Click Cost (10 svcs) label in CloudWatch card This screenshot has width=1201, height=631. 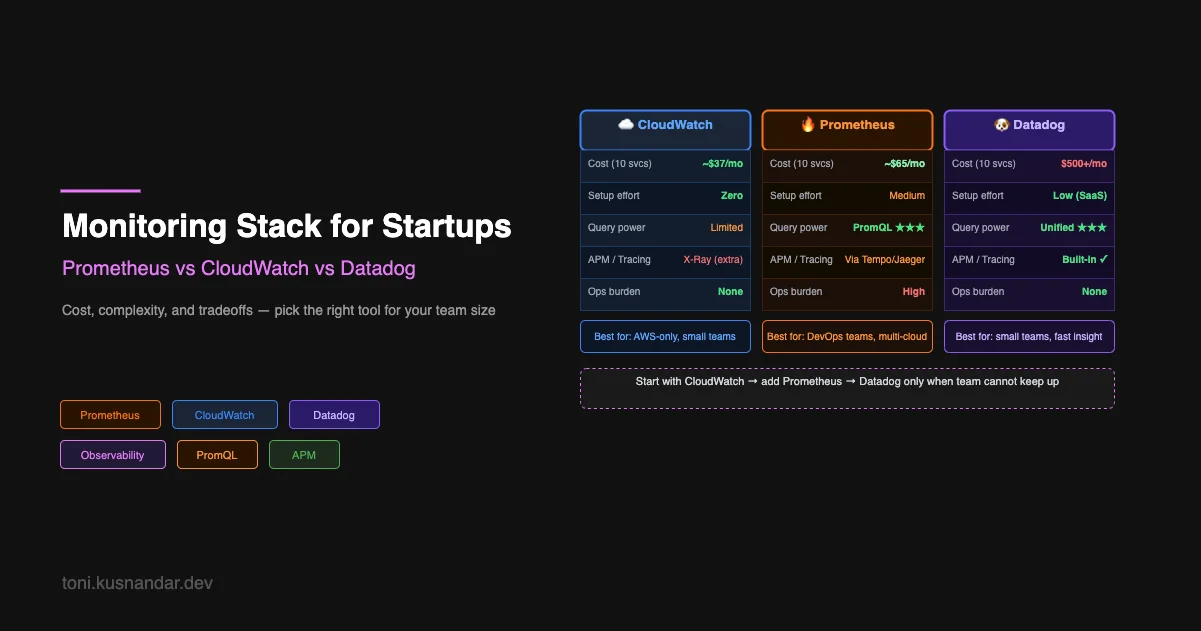pyautogui.click(x=619, y=164)
